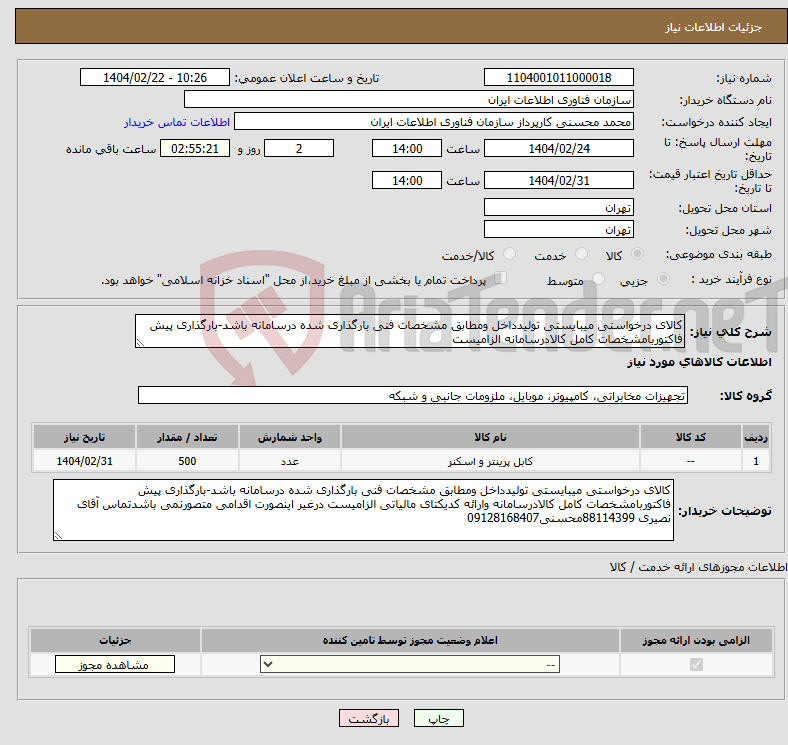Click the item name کابل پرینتر و اسکنر
Image resolution: width=788 pixels, height=745 pixels.
coord(490,461)
